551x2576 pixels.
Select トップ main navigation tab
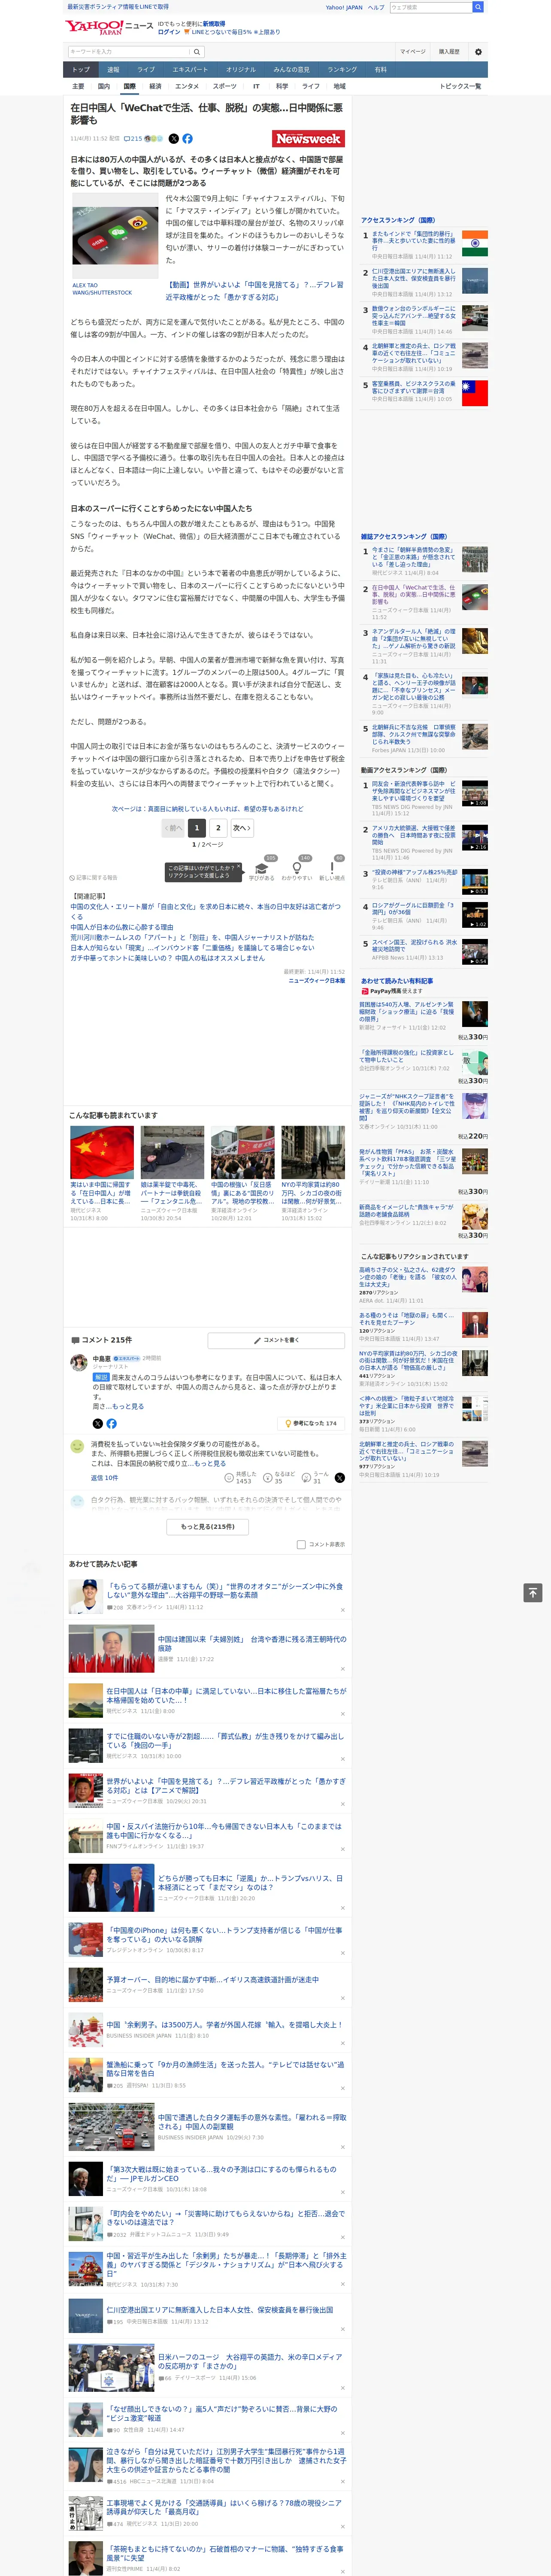coord(81,69)
